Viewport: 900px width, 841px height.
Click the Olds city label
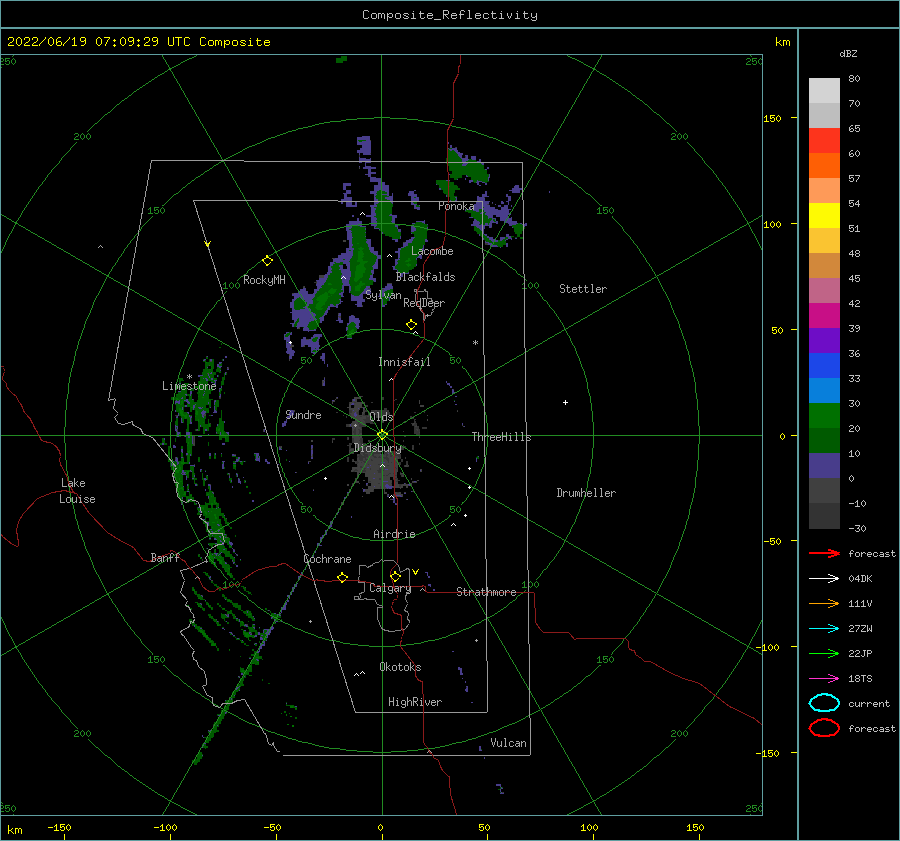(x=381, y=417)
